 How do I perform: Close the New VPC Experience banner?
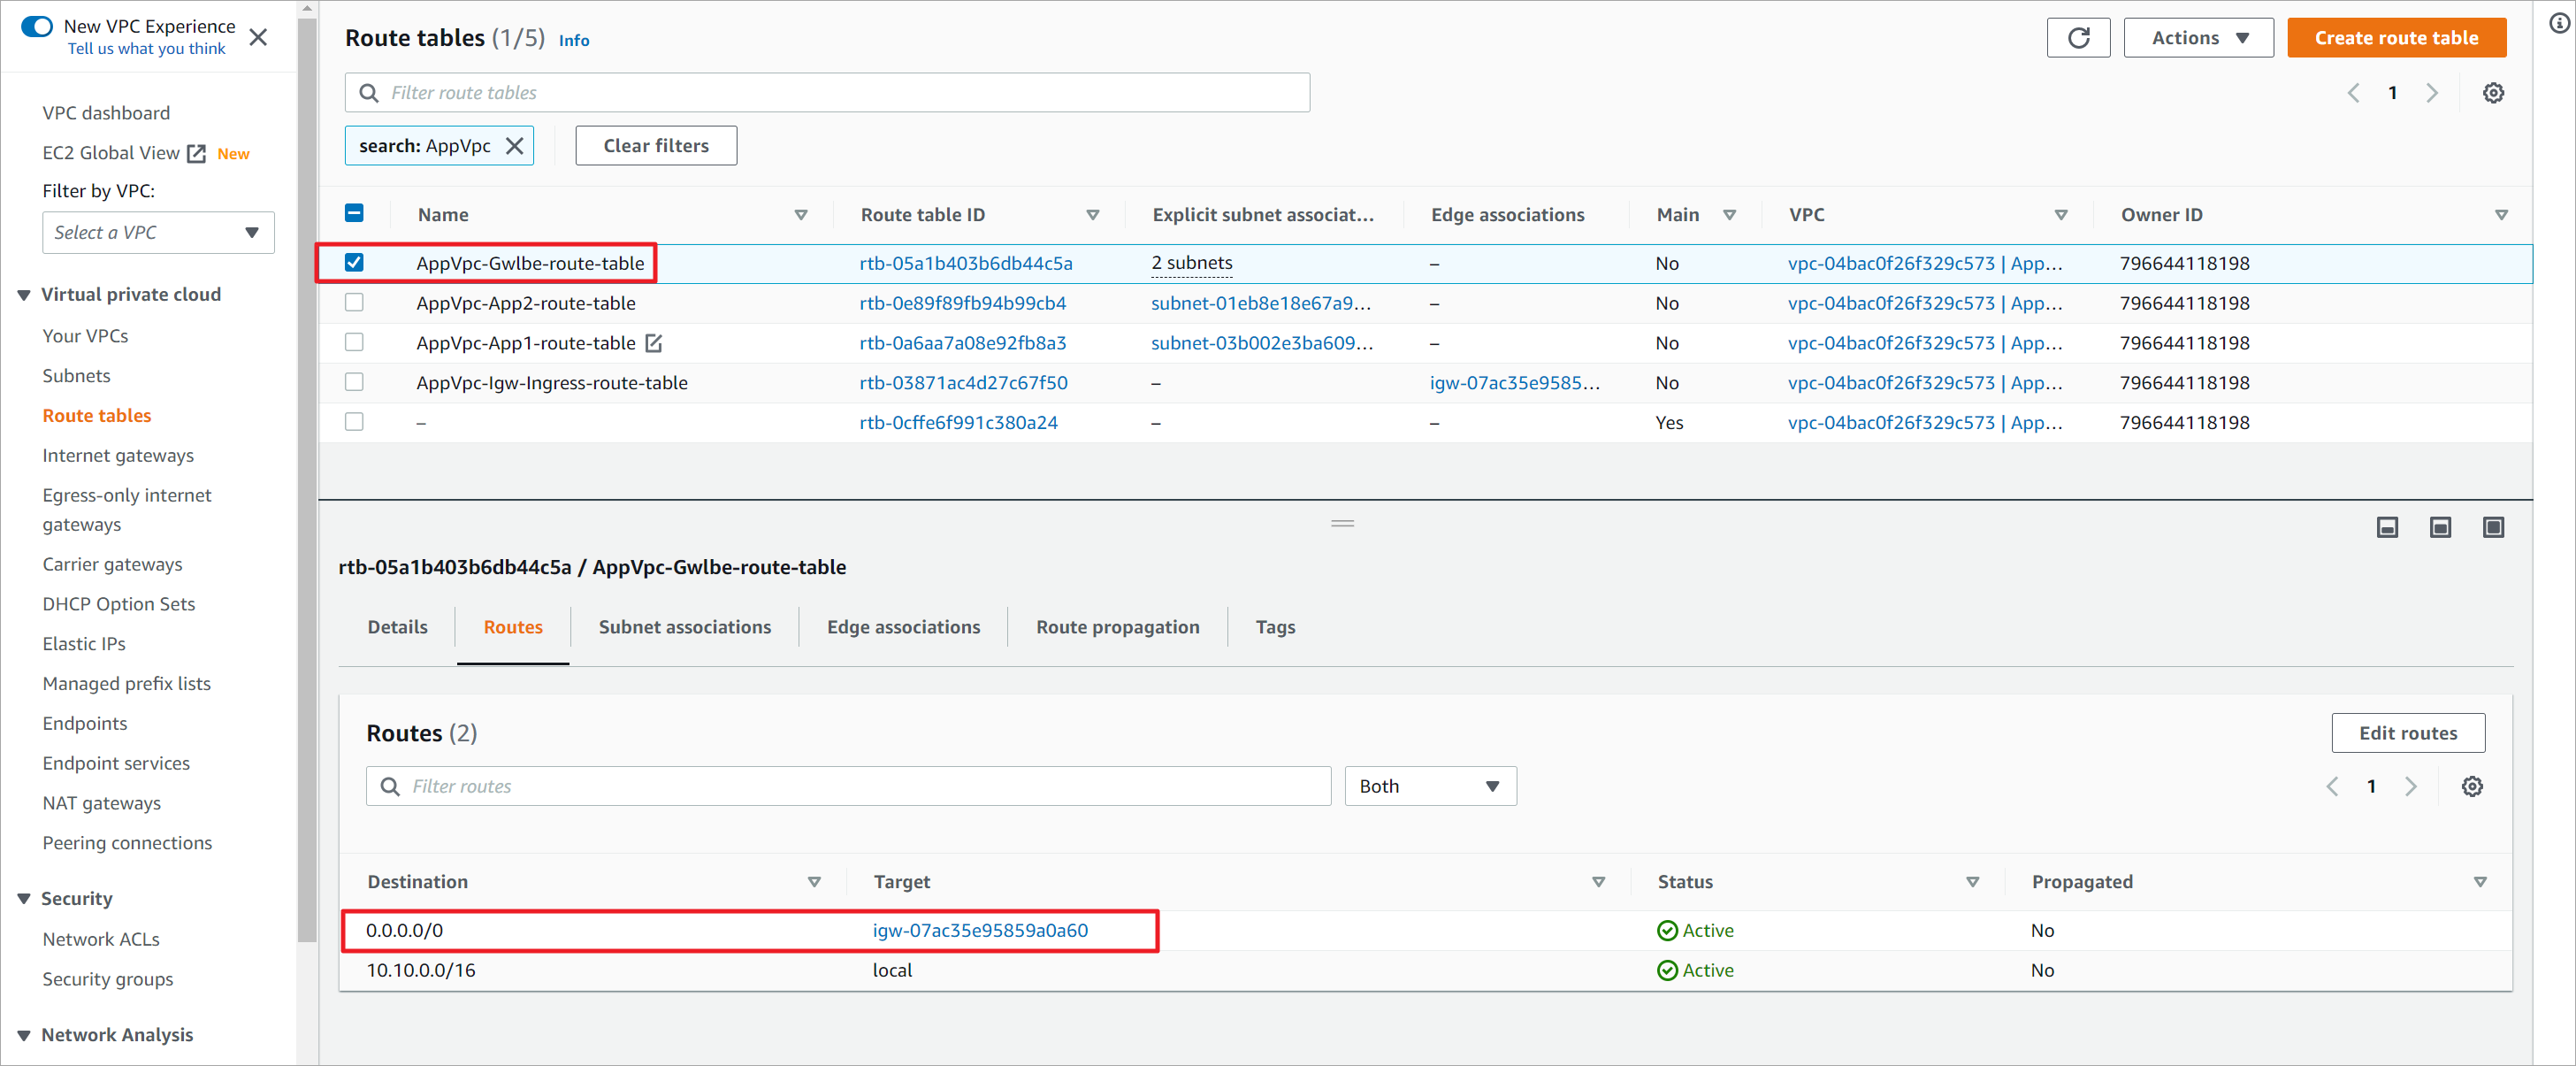tap(258, 38)
